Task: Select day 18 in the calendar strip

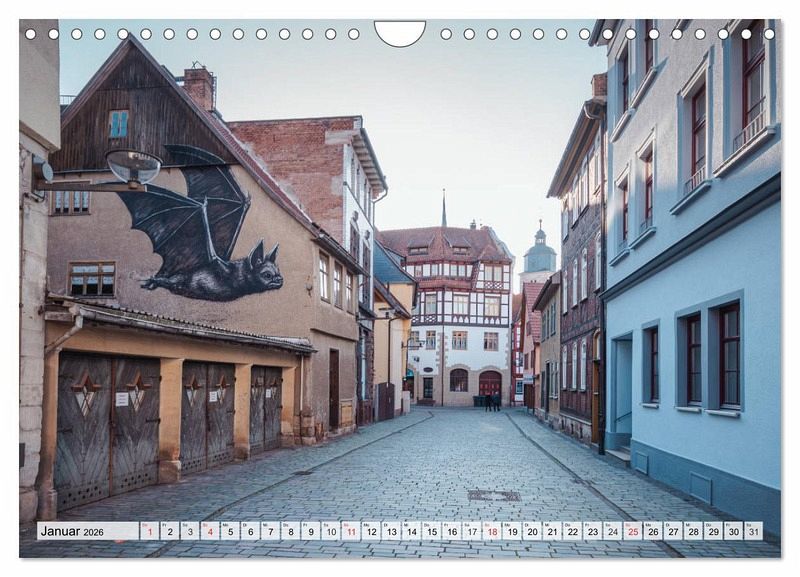Action: point(492,531)
